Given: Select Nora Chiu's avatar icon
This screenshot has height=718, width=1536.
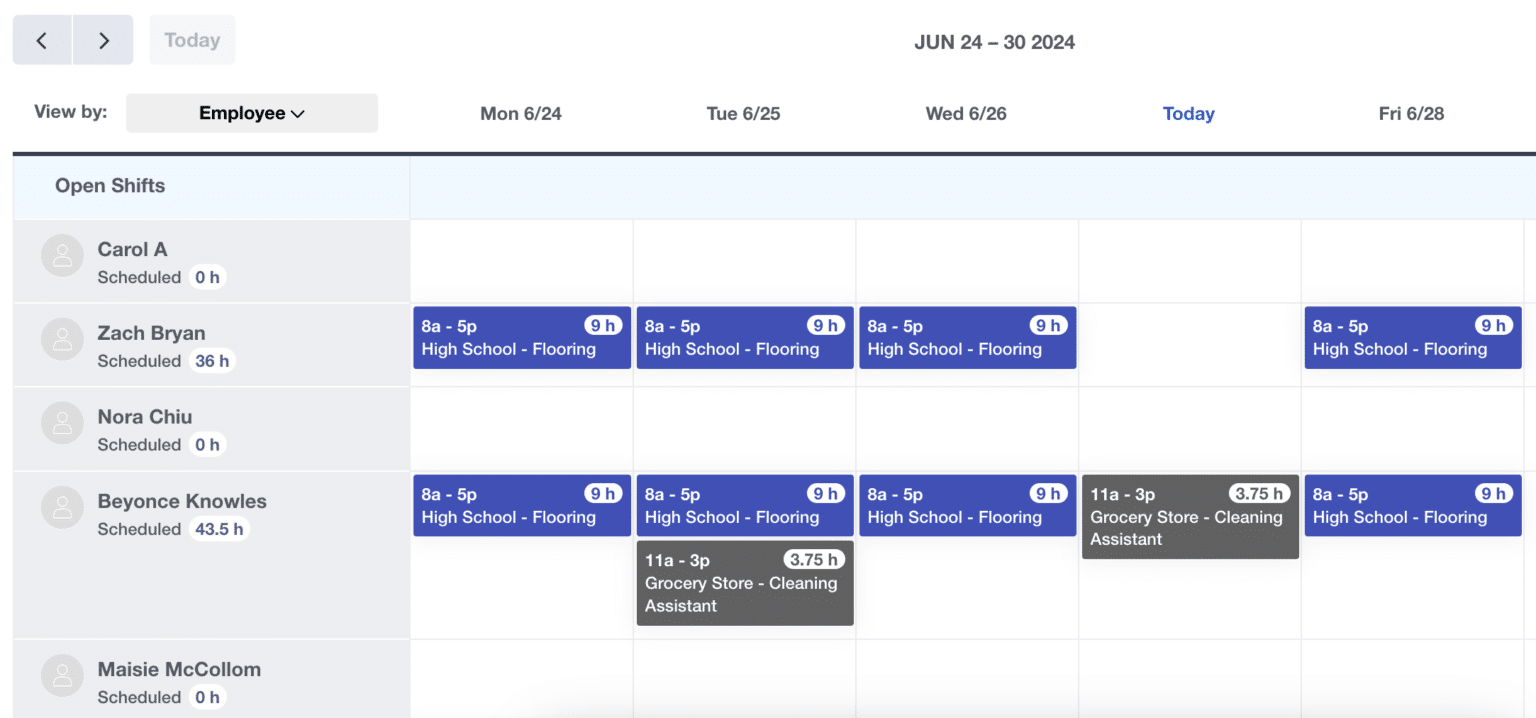Looking at the screenshot, I should click(x=62, y=424).
